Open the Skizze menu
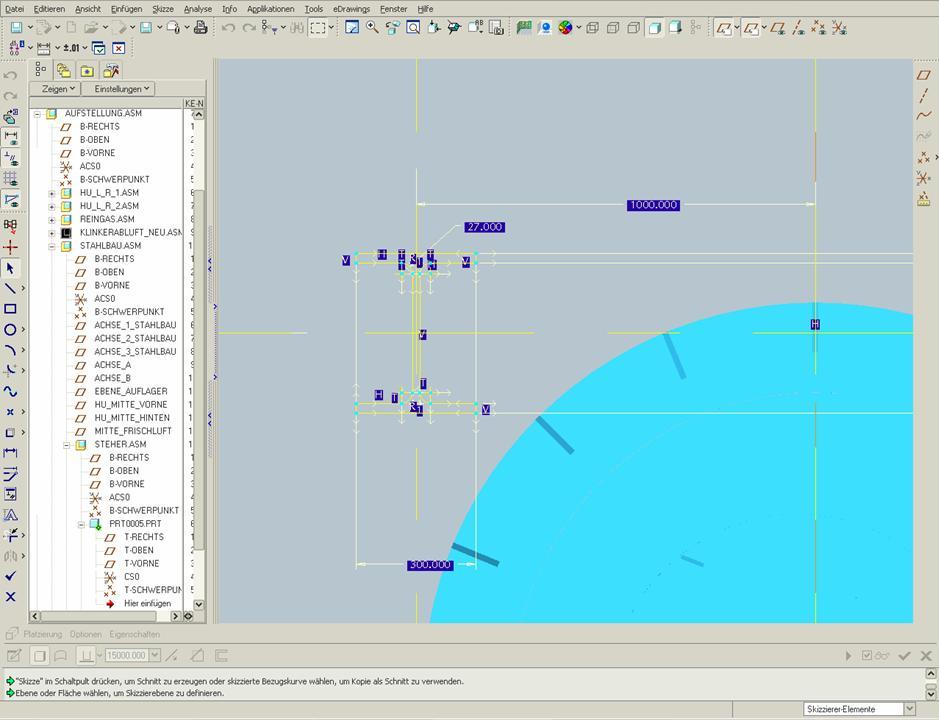The width and height of the screenshot is (939, 720). point(163,9)
